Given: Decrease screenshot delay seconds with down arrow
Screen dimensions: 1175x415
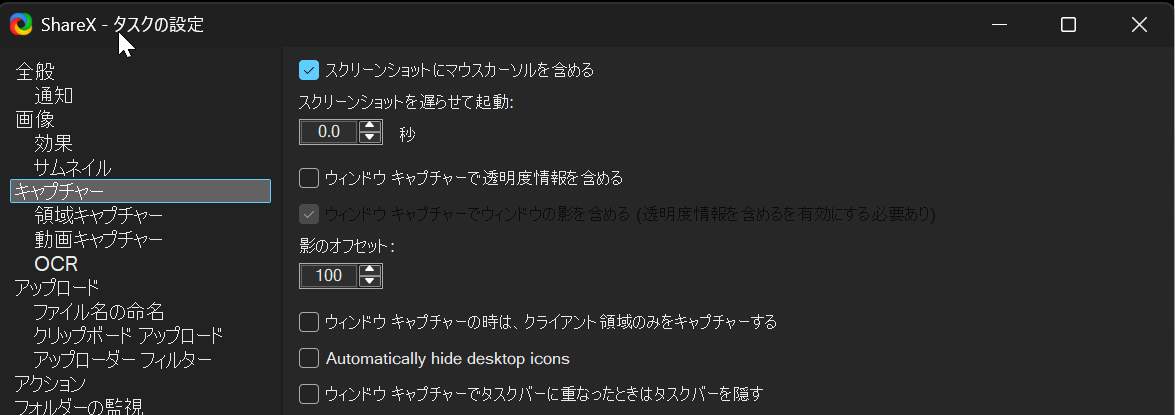Looking at the screenshot, I should tap(370, 137).
